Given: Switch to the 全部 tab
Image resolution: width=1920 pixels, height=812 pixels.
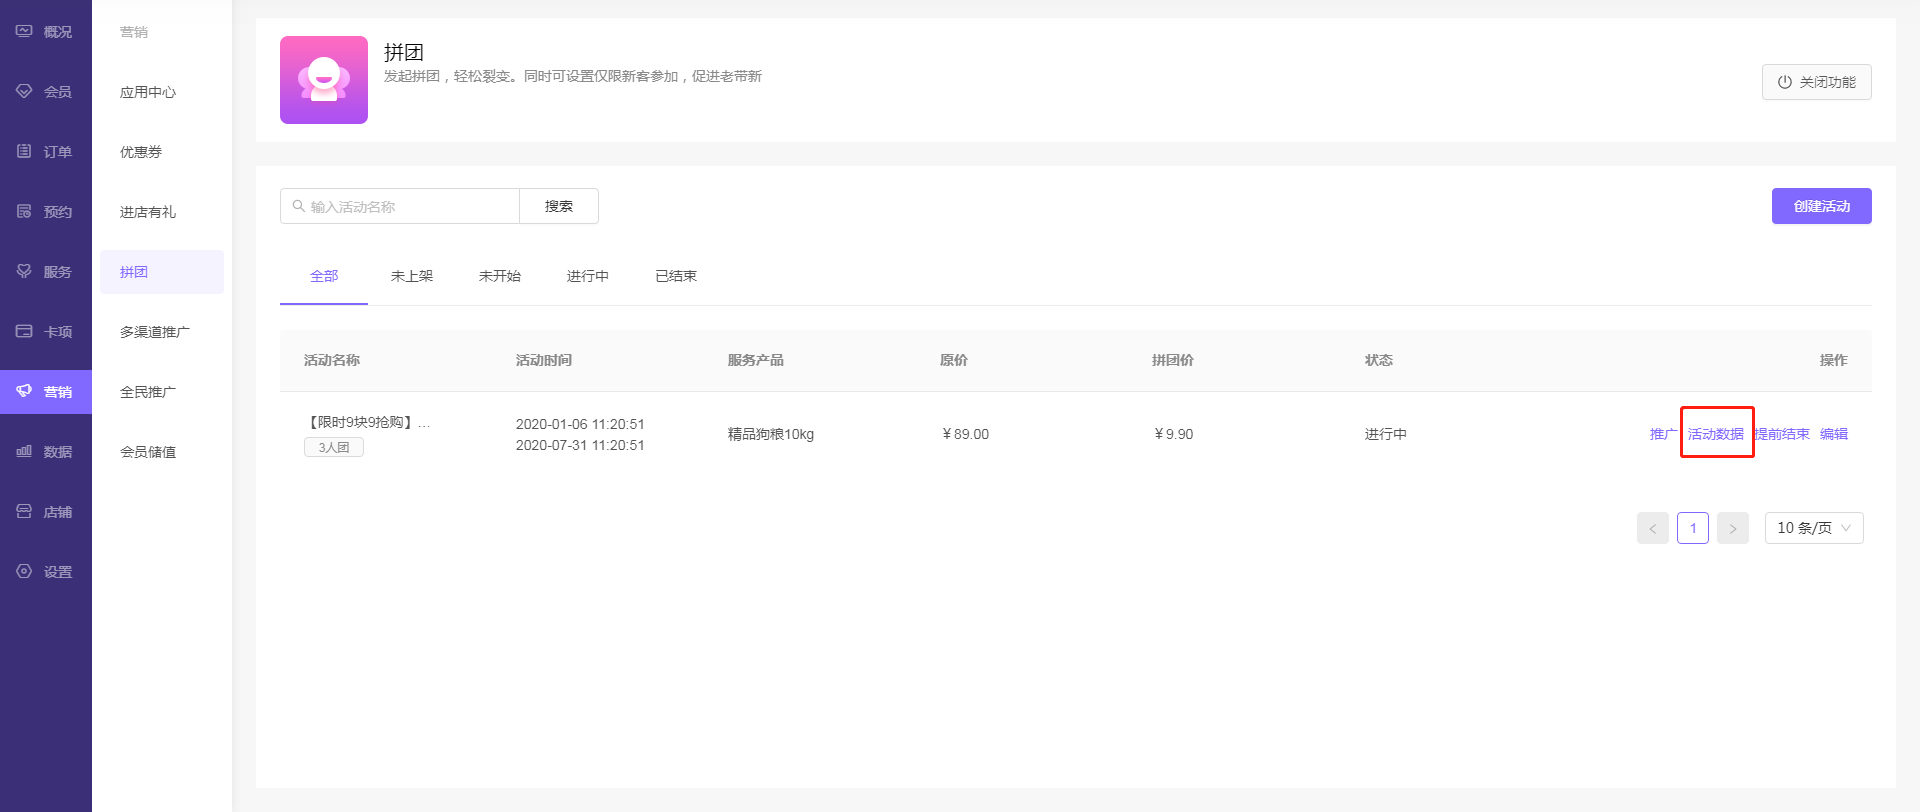Looking at the screenshot, I should click(x=324, y=276).
